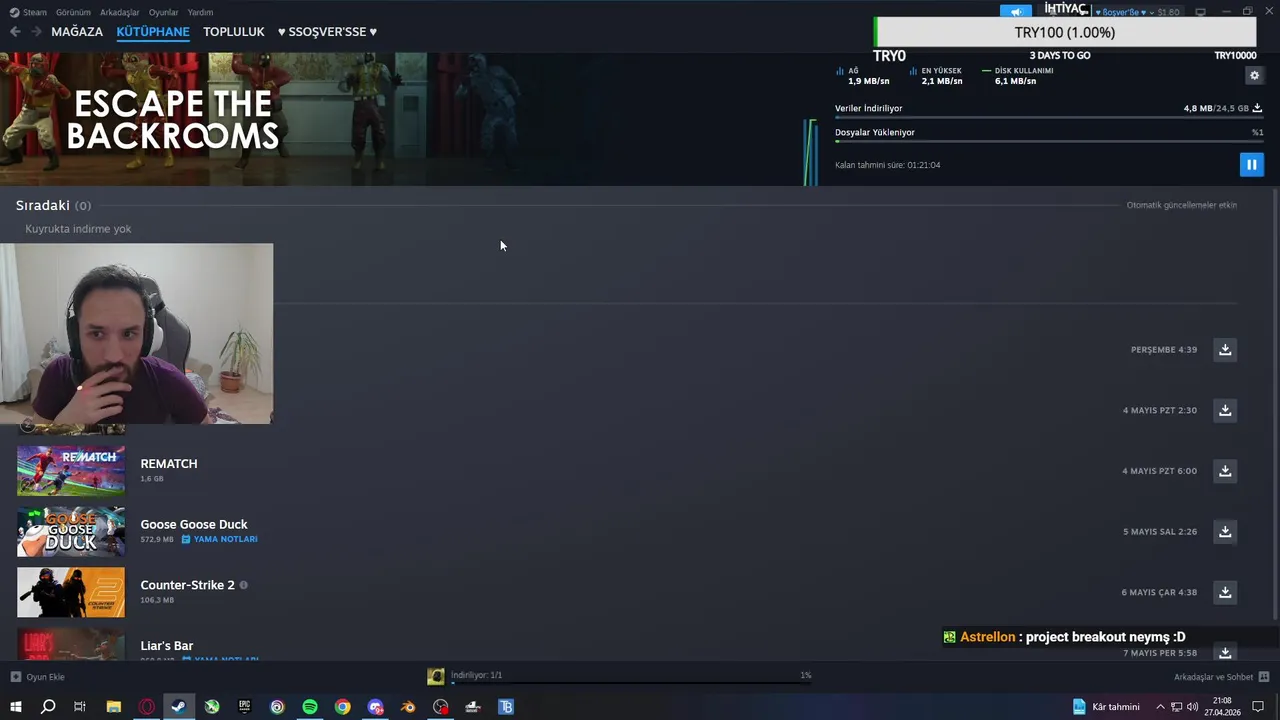Select the Counter-Strike 2 title
This screenshot has width=1280, height=720.
[187, 585]
